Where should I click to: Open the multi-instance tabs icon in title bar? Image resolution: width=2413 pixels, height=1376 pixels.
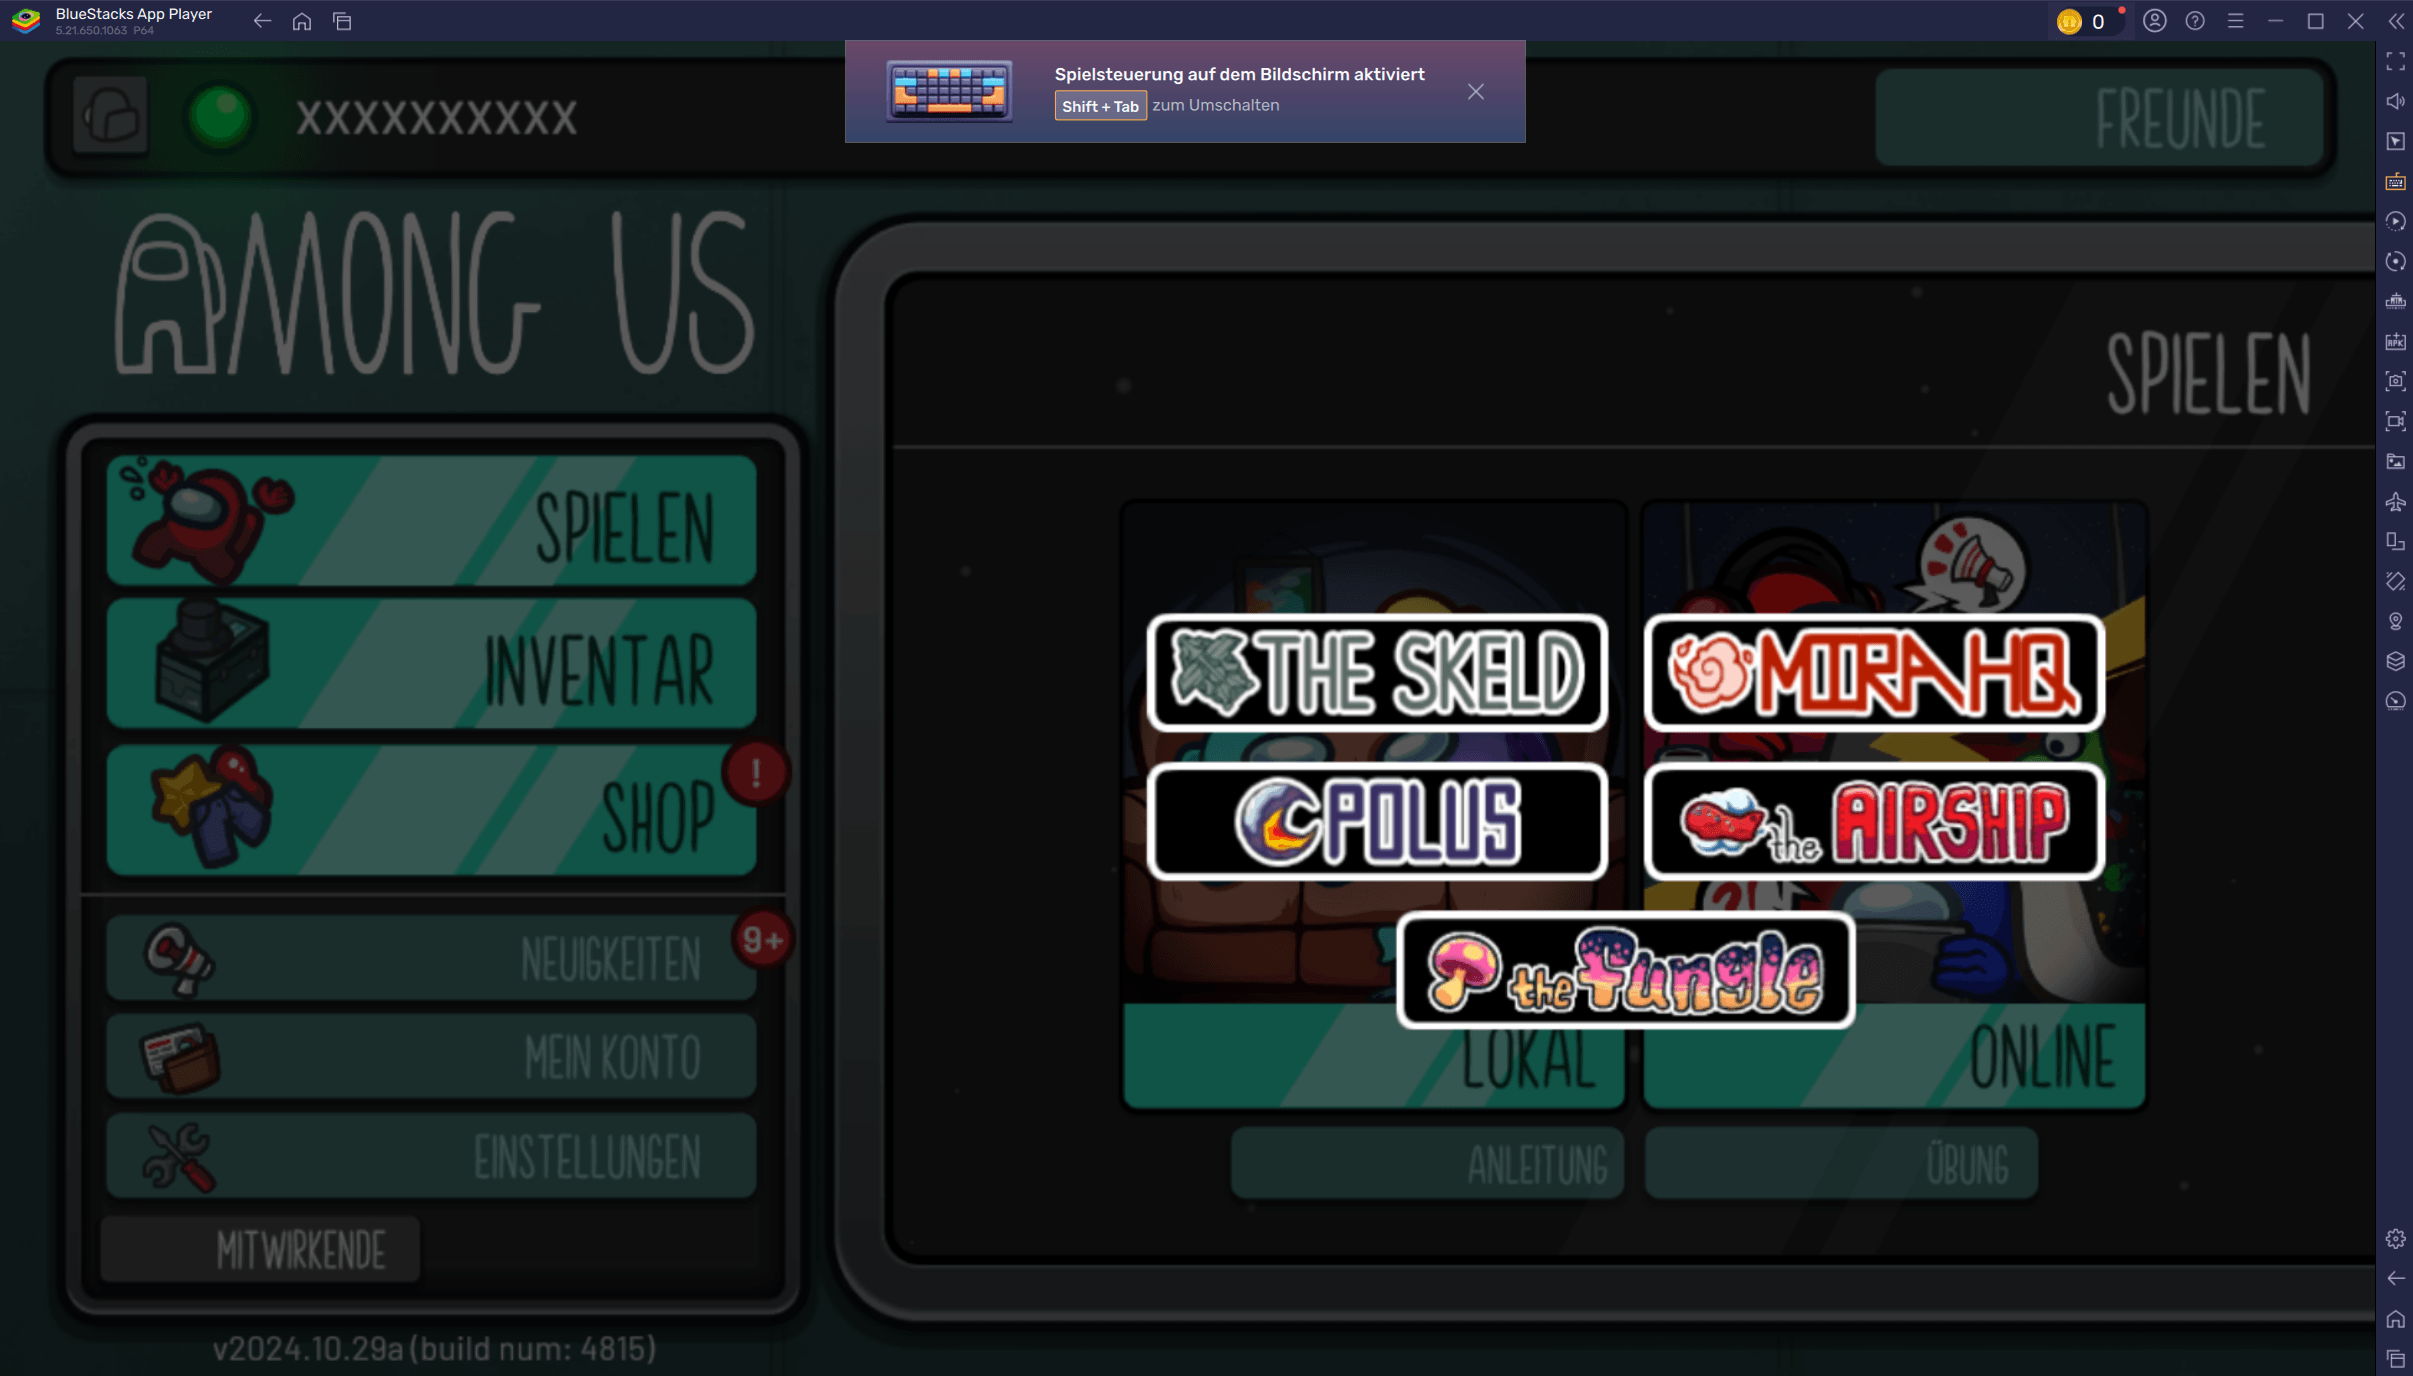[342, 21]
